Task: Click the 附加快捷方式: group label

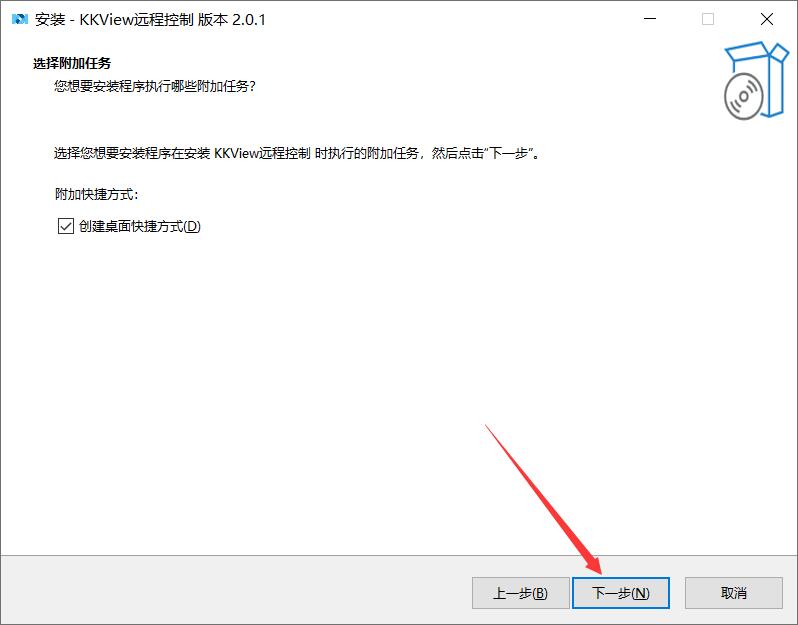Action: [x=97, y=194]
